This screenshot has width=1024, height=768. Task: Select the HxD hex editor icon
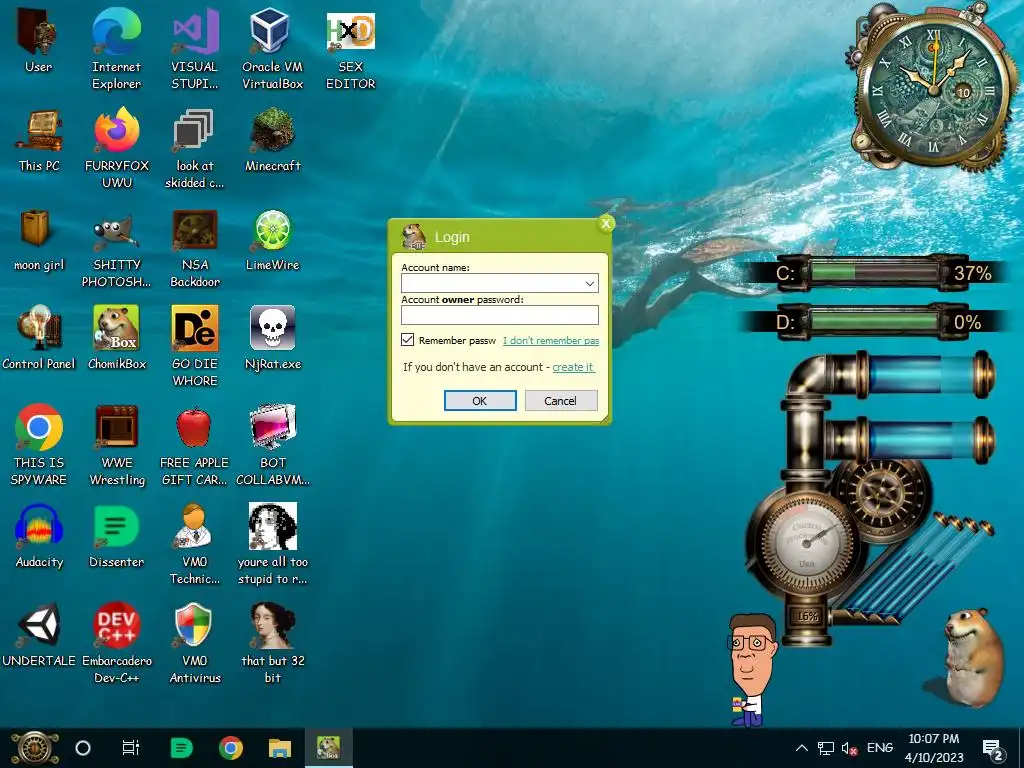click(x=351, y=49)
